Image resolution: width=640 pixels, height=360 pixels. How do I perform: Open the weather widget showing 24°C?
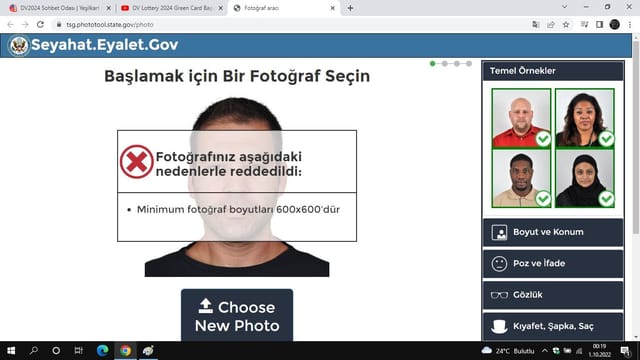tap(508, 351)
